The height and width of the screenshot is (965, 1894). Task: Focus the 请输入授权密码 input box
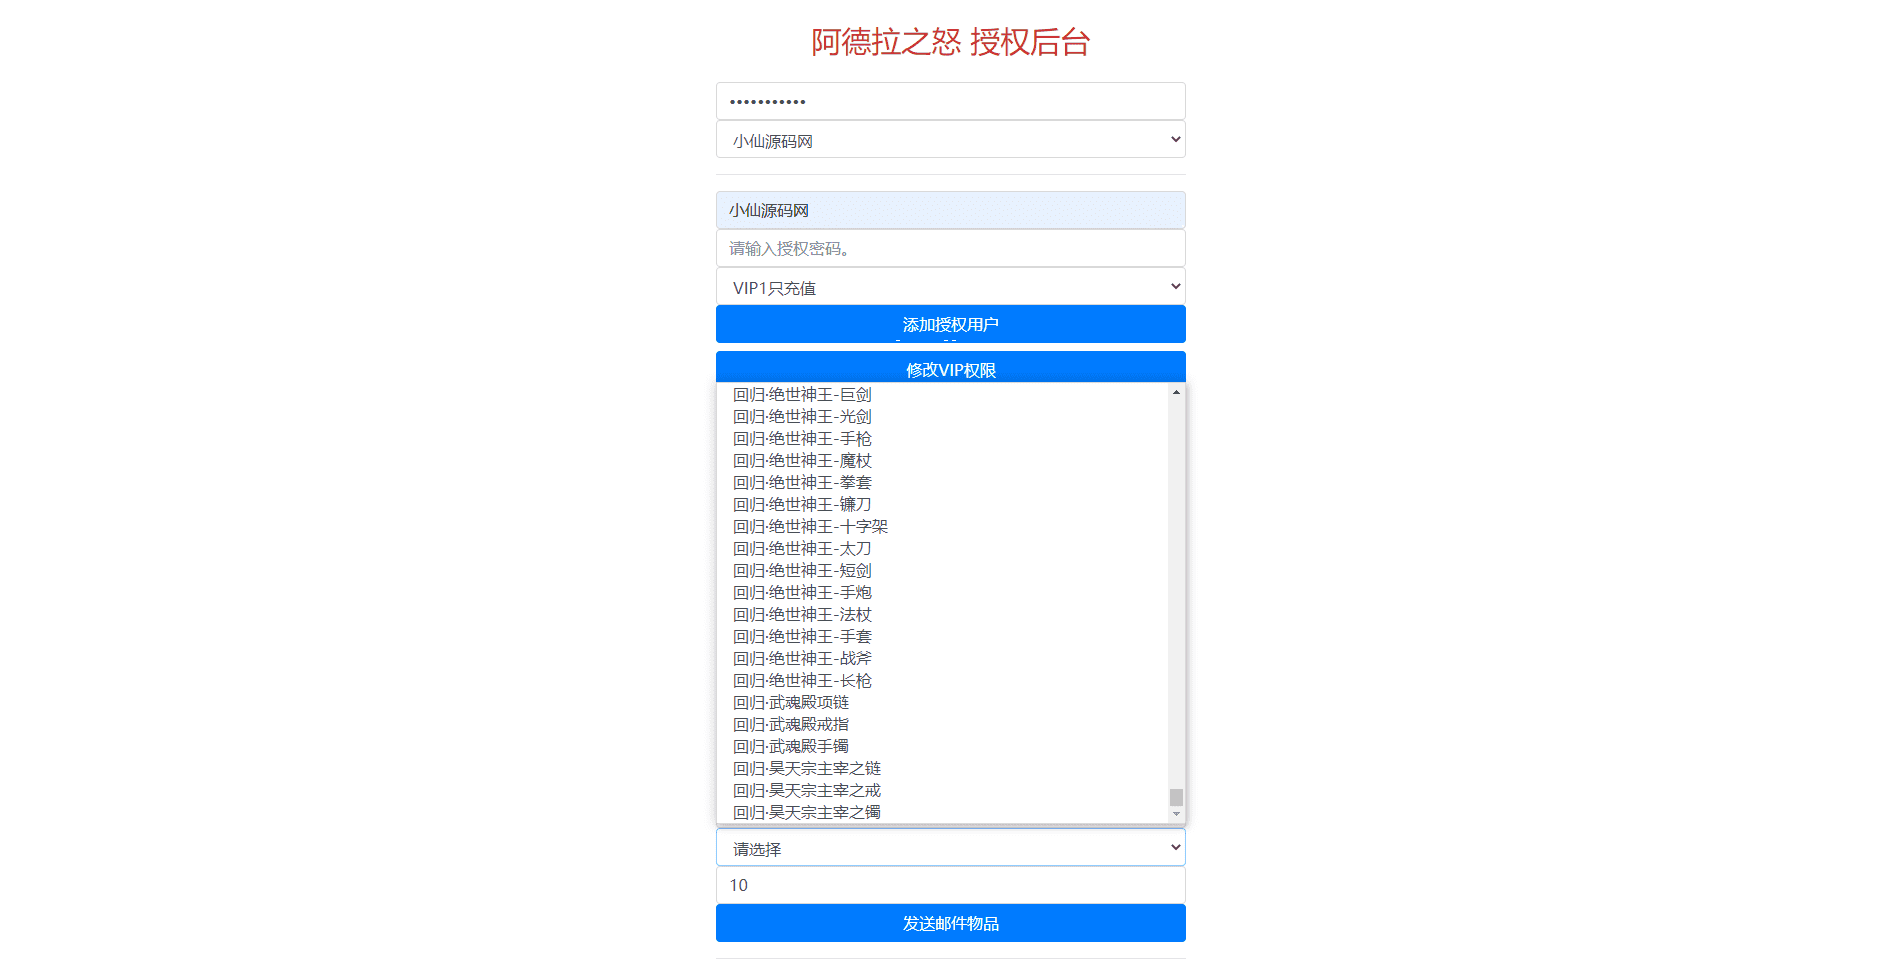coord(950,248)
